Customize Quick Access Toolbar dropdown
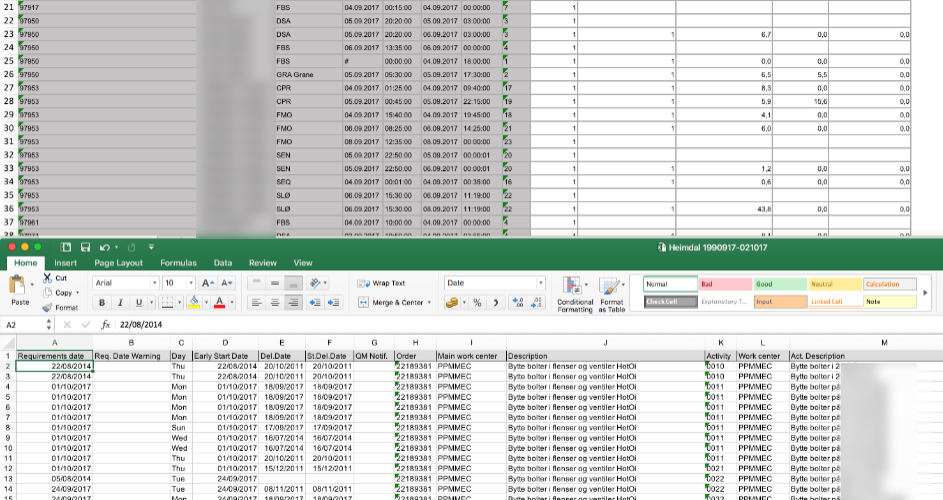This screenshot has height=500, width=943. [x=151, y=247]
